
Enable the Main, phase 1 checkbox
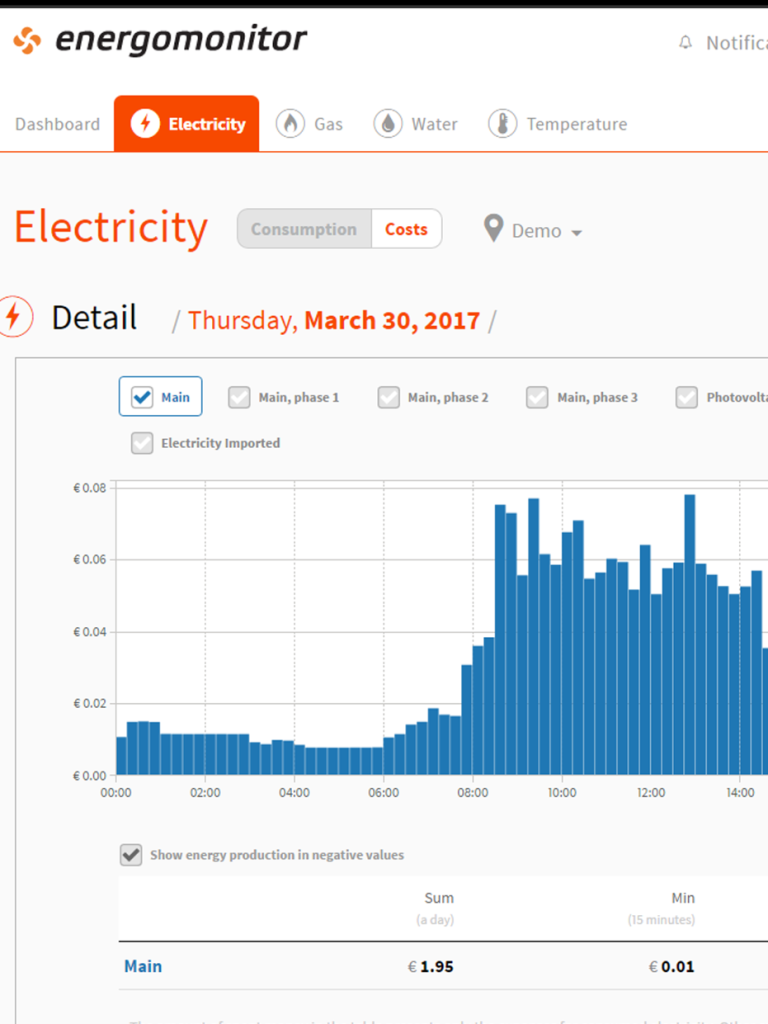(x=239, y=397)
